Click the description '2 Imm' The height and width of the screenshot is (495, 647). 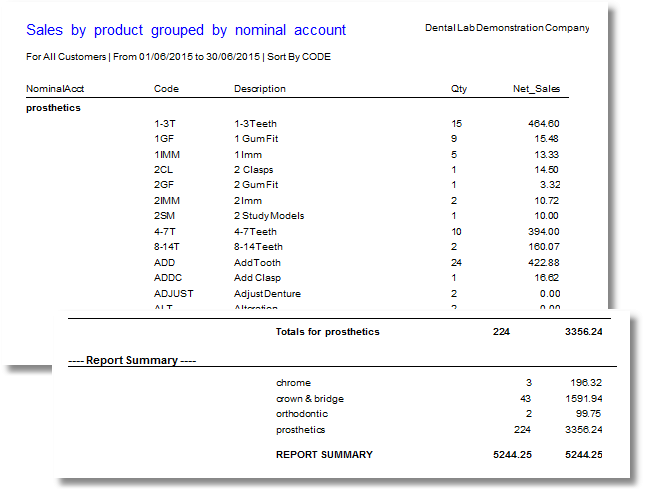point(248,200)
